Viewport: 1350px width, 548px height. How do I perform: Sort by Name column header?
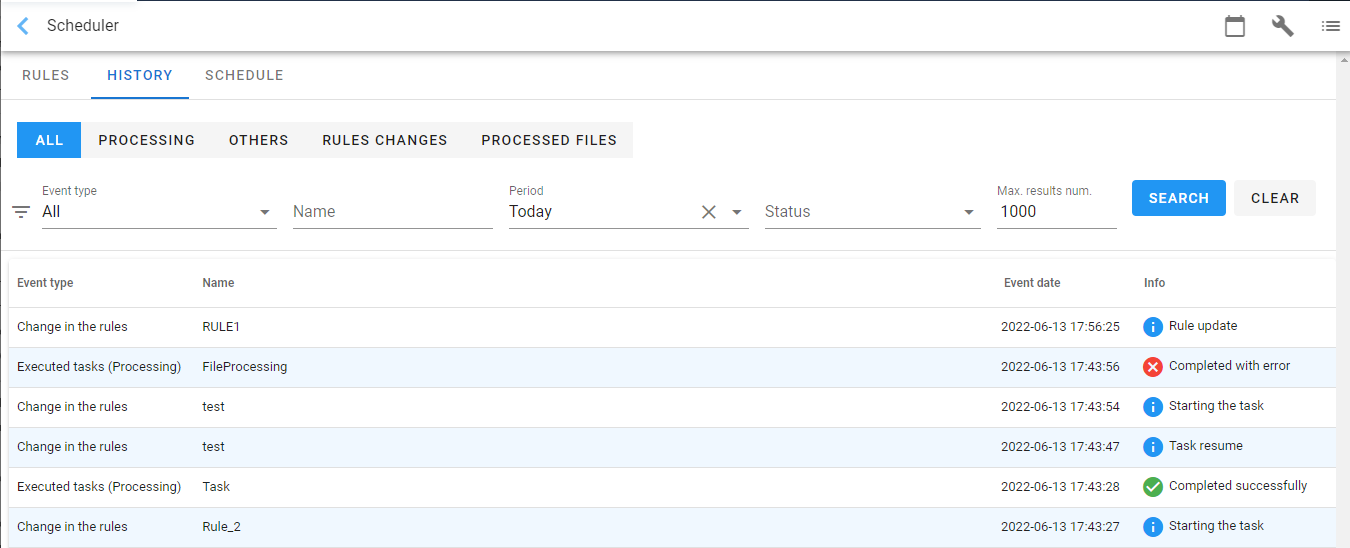[x=218, y=283]
